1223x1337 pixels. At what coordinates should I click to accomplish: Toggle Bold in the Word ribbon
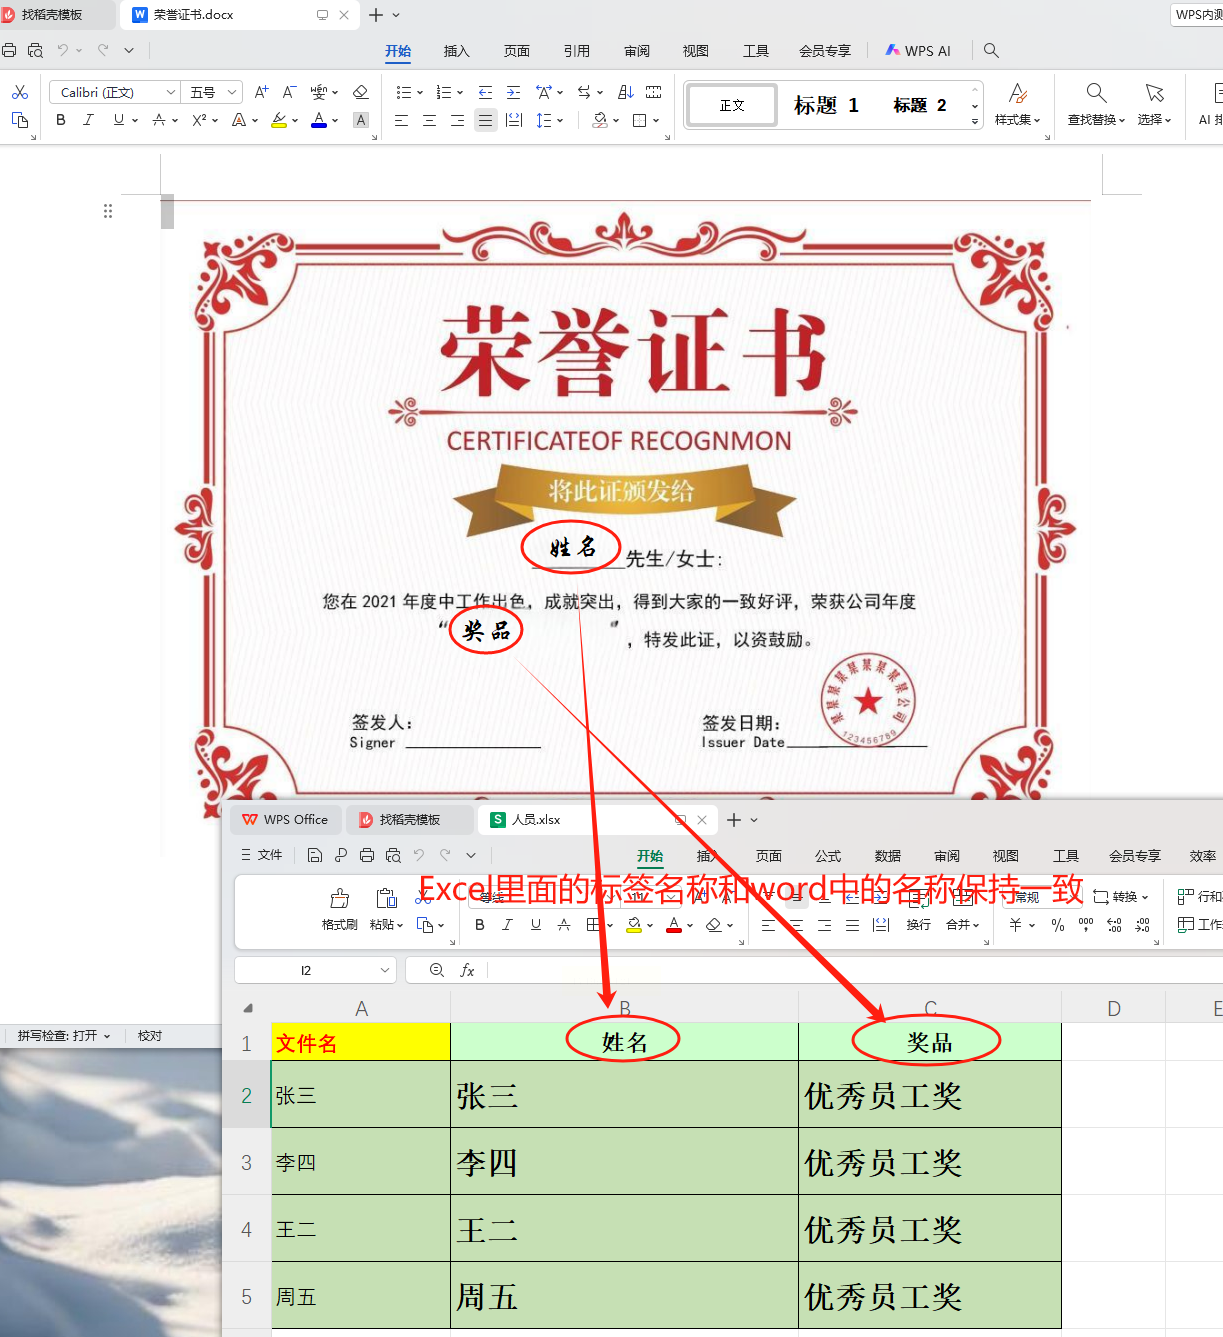(61, 120)
